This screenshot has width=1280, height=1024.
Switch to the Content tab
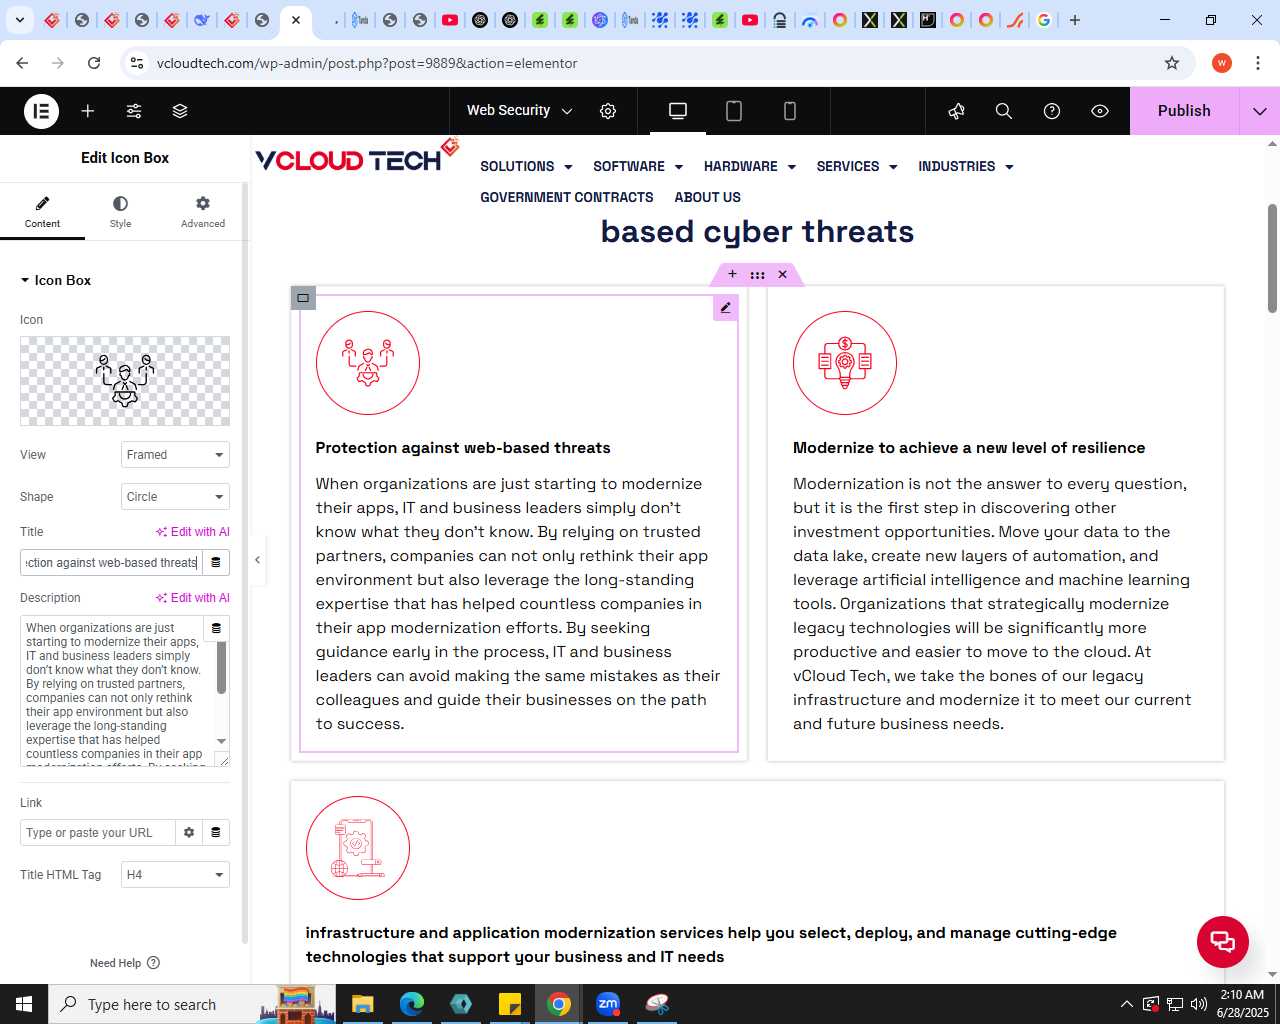[x=42, y=211]
